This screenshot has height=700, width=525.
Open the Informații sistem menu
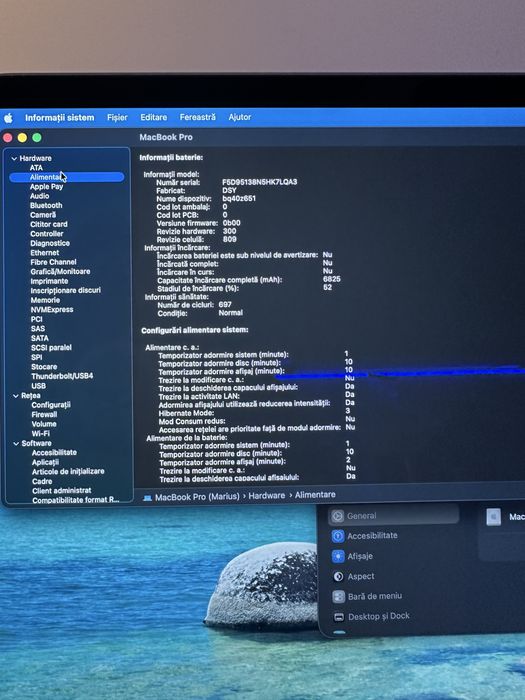tap(60, 118)
